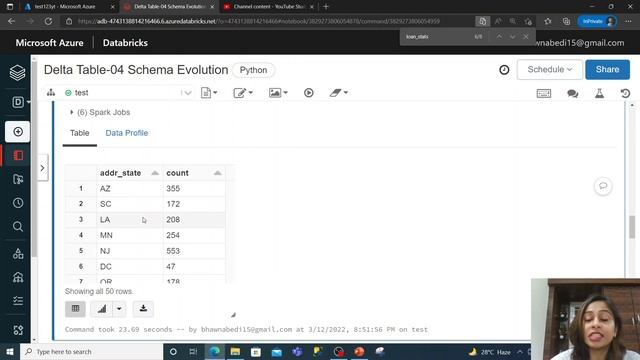
Task: Select the table view icon button
Action: click(75, 309)
